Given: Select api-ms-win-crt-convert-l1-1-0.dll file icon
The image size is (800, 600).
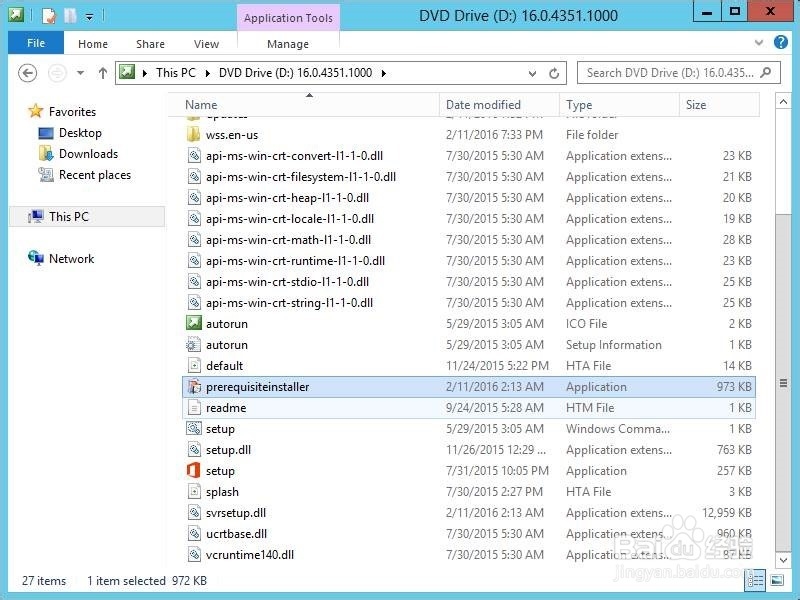Looking at the screenshot, I should pyautogui.click(x=194, y=156).
